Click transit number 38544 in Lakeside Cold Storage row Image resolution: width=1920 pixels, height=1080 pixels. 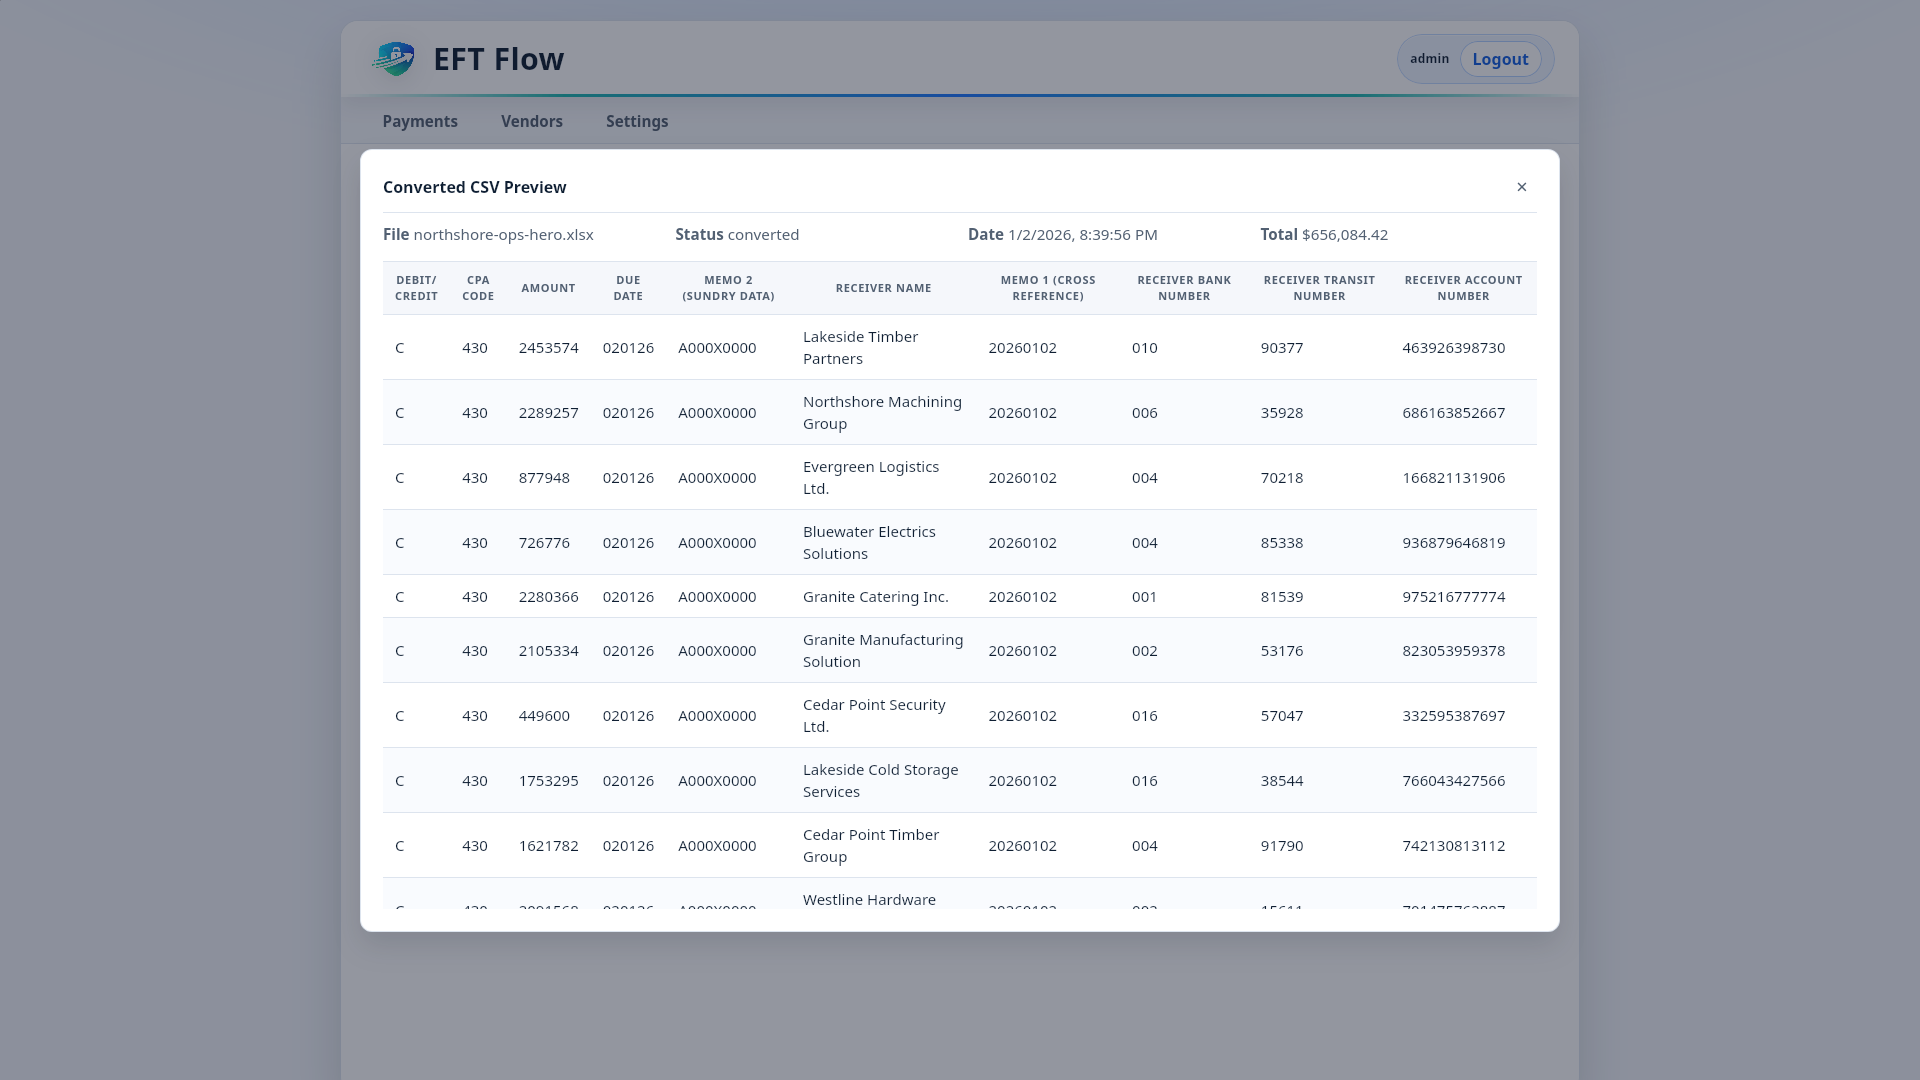1281,781
